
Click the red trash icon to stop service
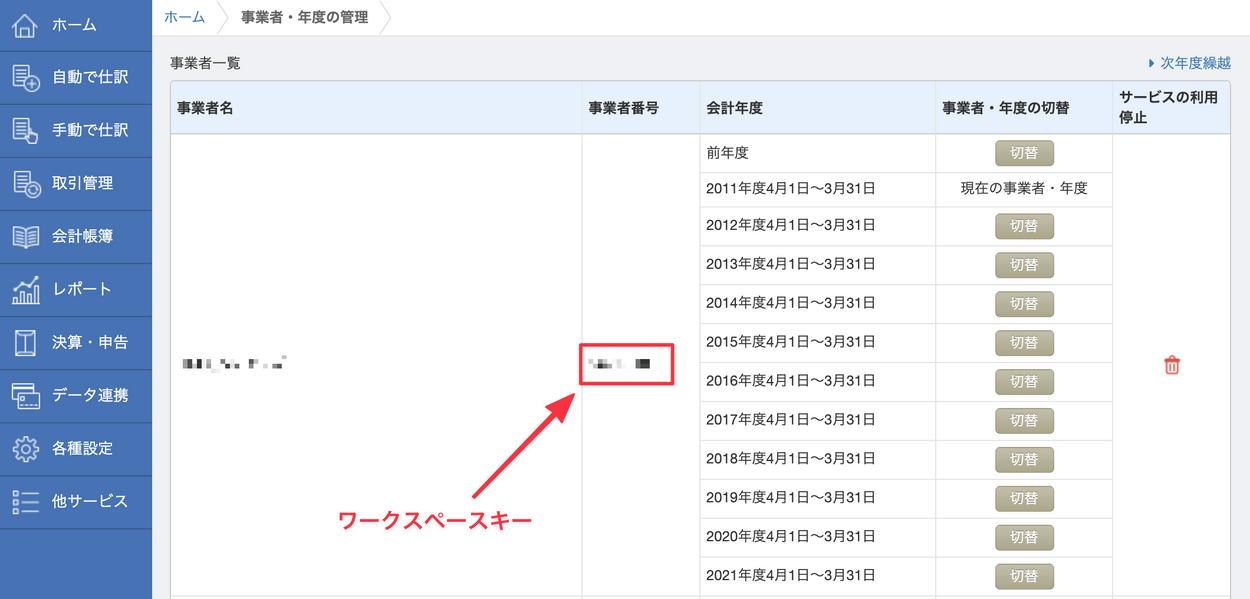[x=1172, y=365]
